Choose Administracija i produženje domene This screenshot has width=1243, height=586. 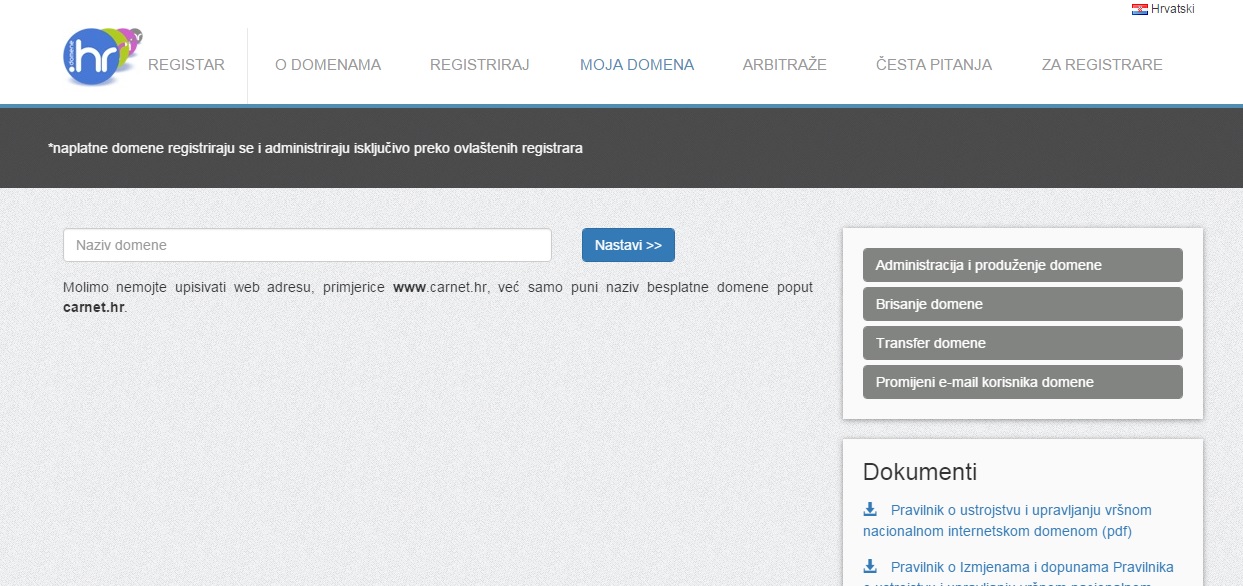(x=1022, y=265)
